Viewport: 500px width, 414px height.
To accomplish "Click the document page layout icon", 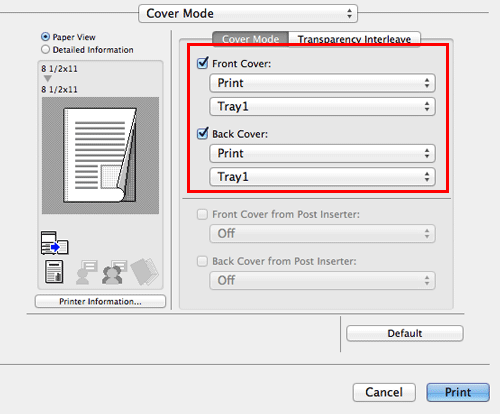I will pos(54,272).
